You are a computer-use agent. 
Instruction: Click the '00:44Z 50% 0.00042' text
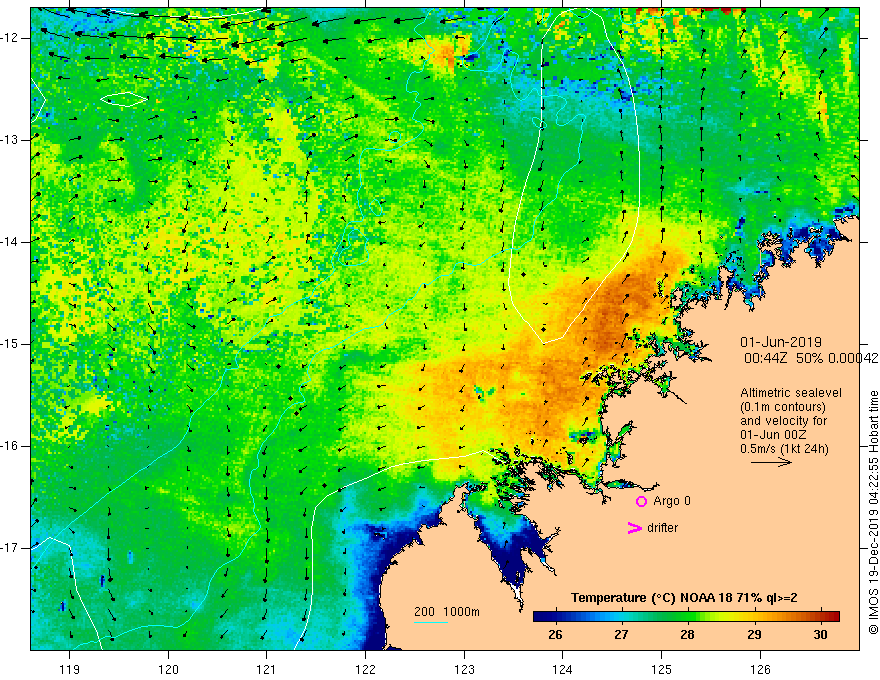811,358
